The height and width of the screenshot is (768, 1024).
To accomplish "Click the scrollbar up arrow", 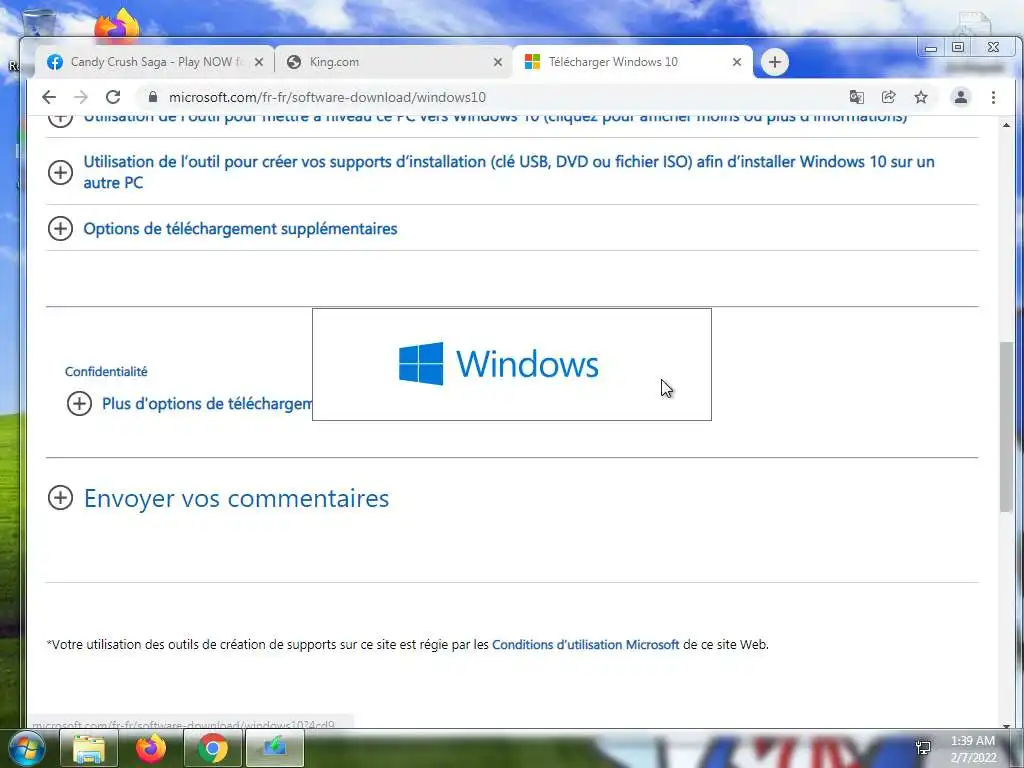I will 1006,124.
